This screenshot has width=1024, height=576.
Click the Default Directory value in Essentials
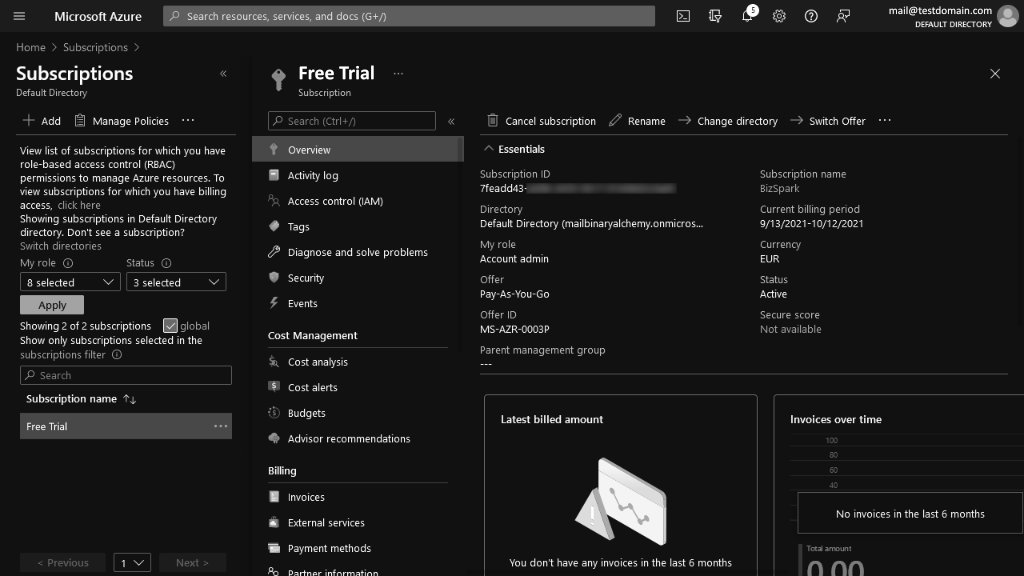click(x=592, y=223)
